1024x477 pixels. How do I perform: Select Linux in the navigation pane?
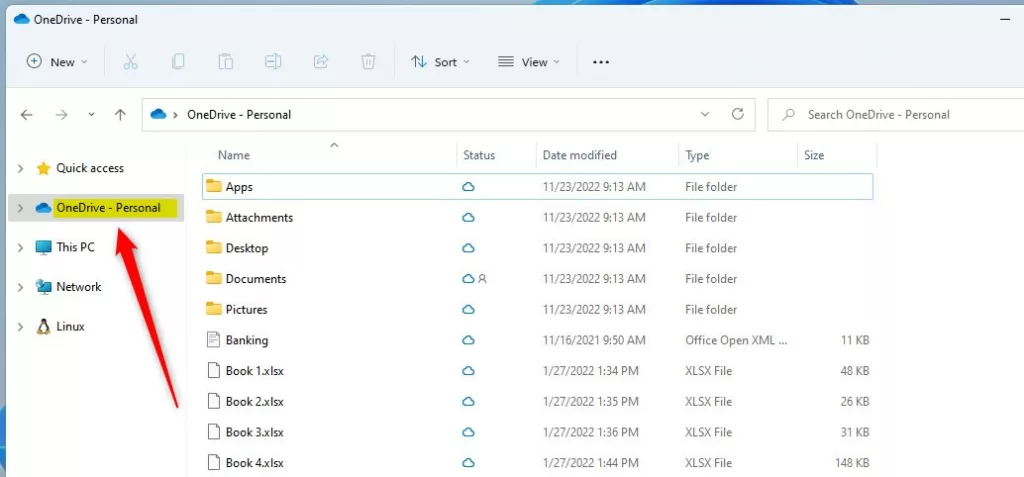[x=70, y=327]
